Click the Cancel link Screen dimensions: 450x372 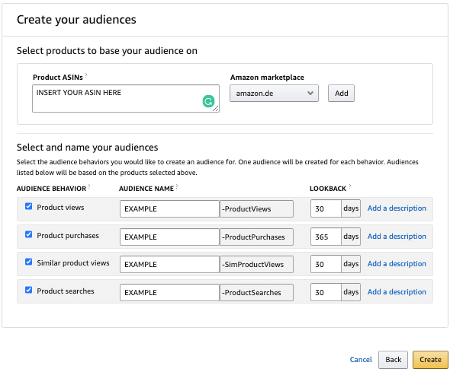[x=361, y=360]
